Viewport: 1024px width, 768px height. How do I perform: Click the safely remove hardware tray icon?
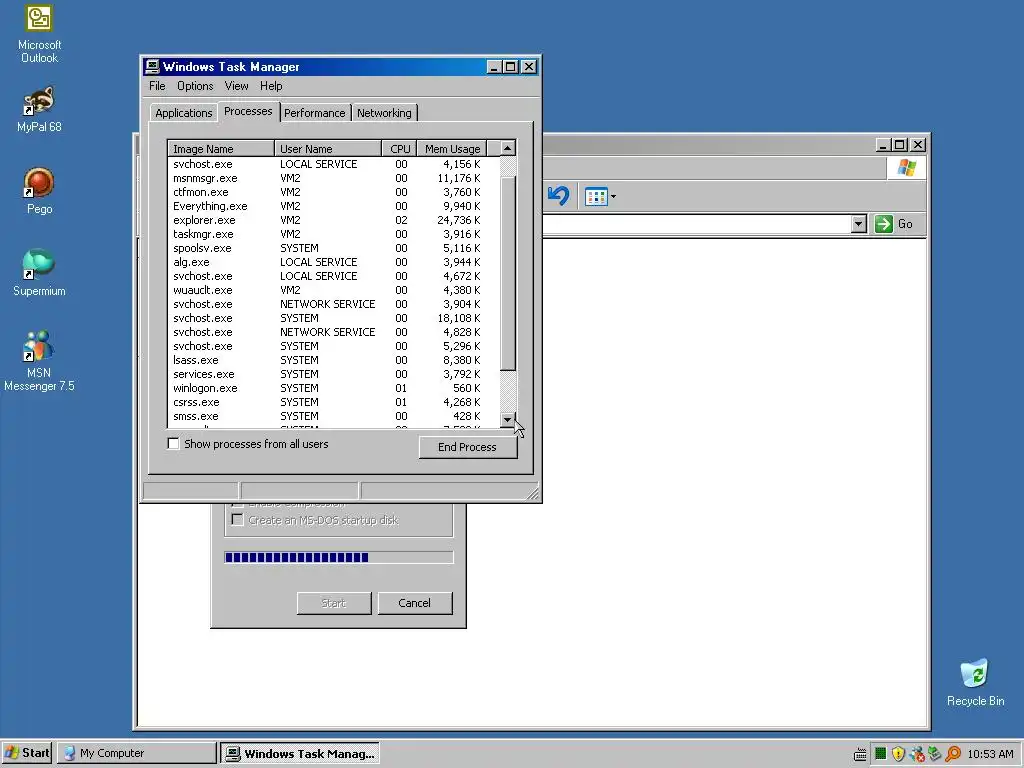coord(935,754)
